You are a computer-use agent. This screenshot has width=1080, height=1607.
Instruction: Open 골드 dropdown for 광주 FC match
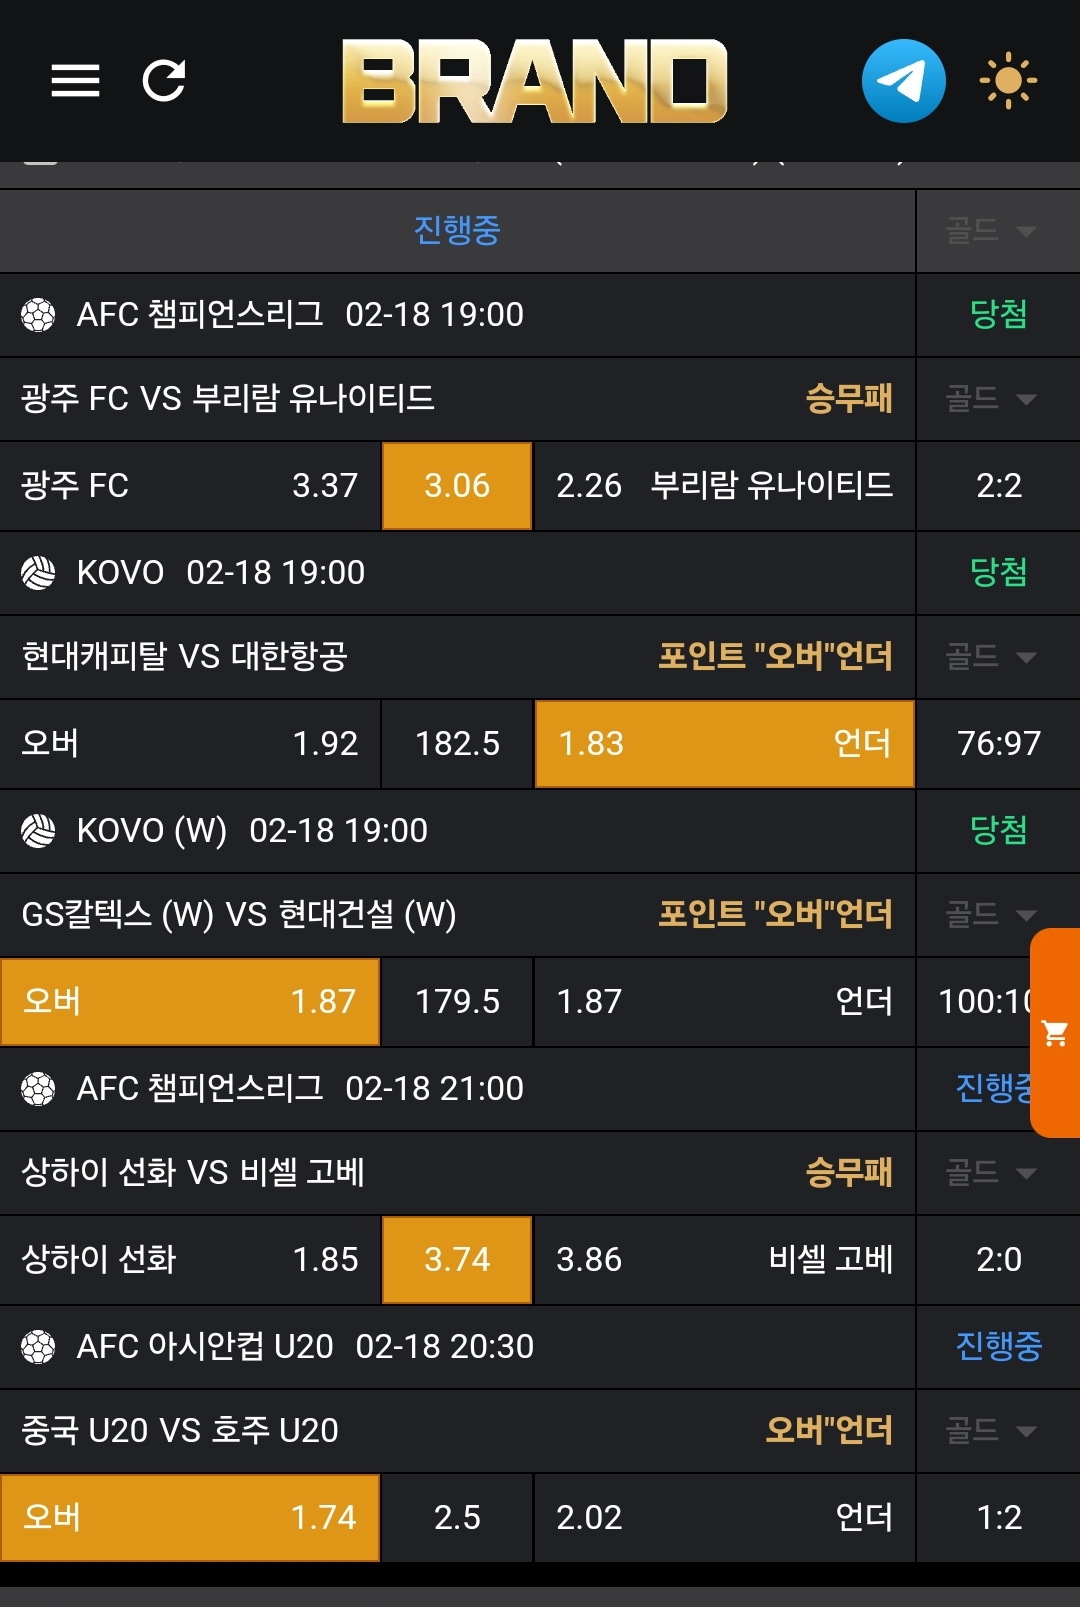pyautogui.click(x=990, y=399)
